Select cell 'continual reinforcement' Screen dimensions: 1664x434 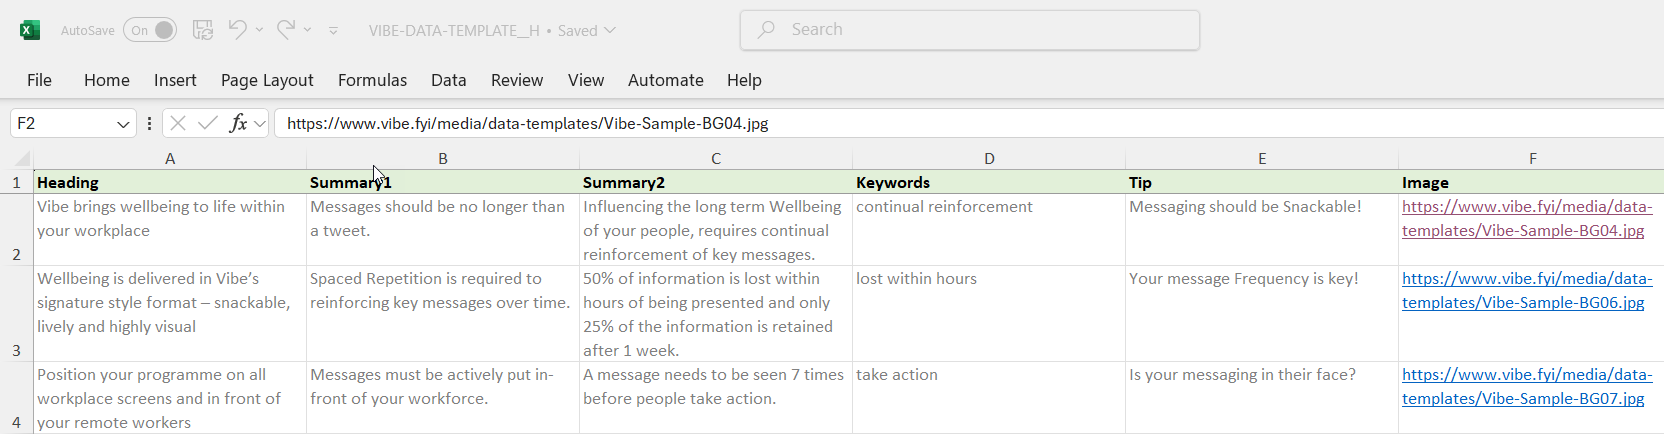(989, 230)
